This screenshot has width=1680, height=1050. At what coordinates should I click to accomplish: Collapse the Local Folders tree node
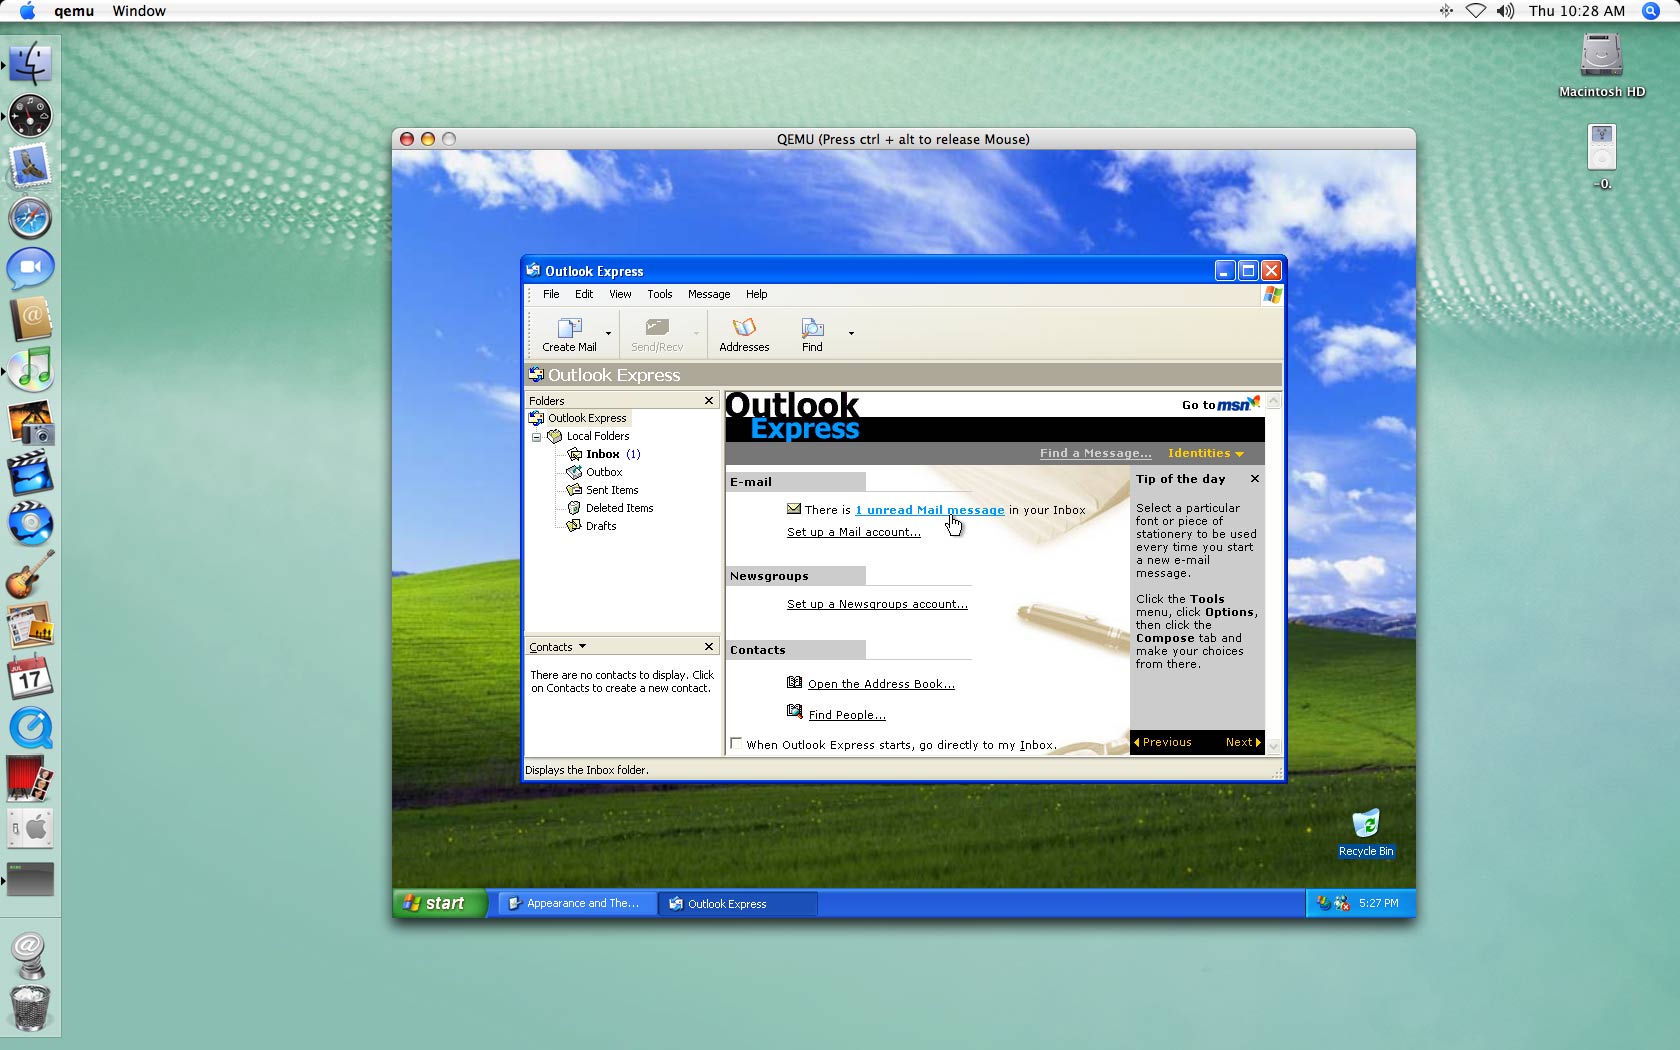(x=536, y=437)
